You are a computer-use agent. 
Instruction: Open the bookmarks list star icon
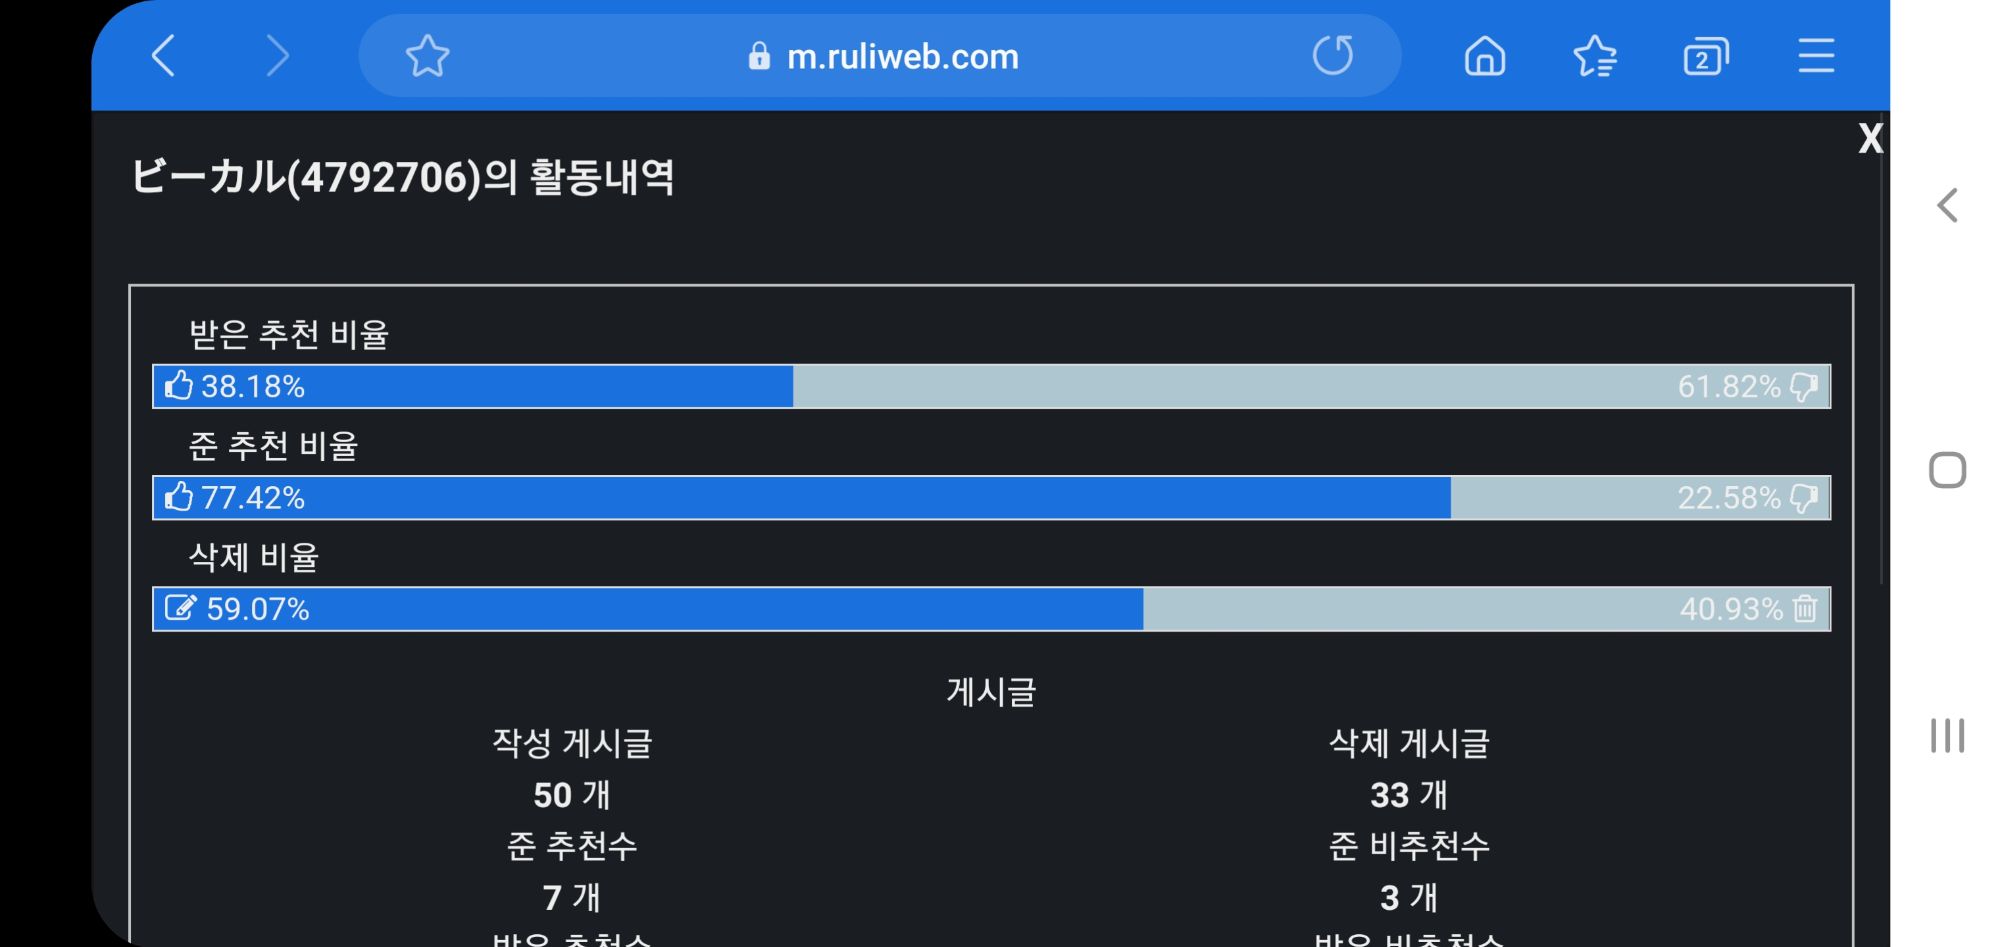tap(1595, 56)
